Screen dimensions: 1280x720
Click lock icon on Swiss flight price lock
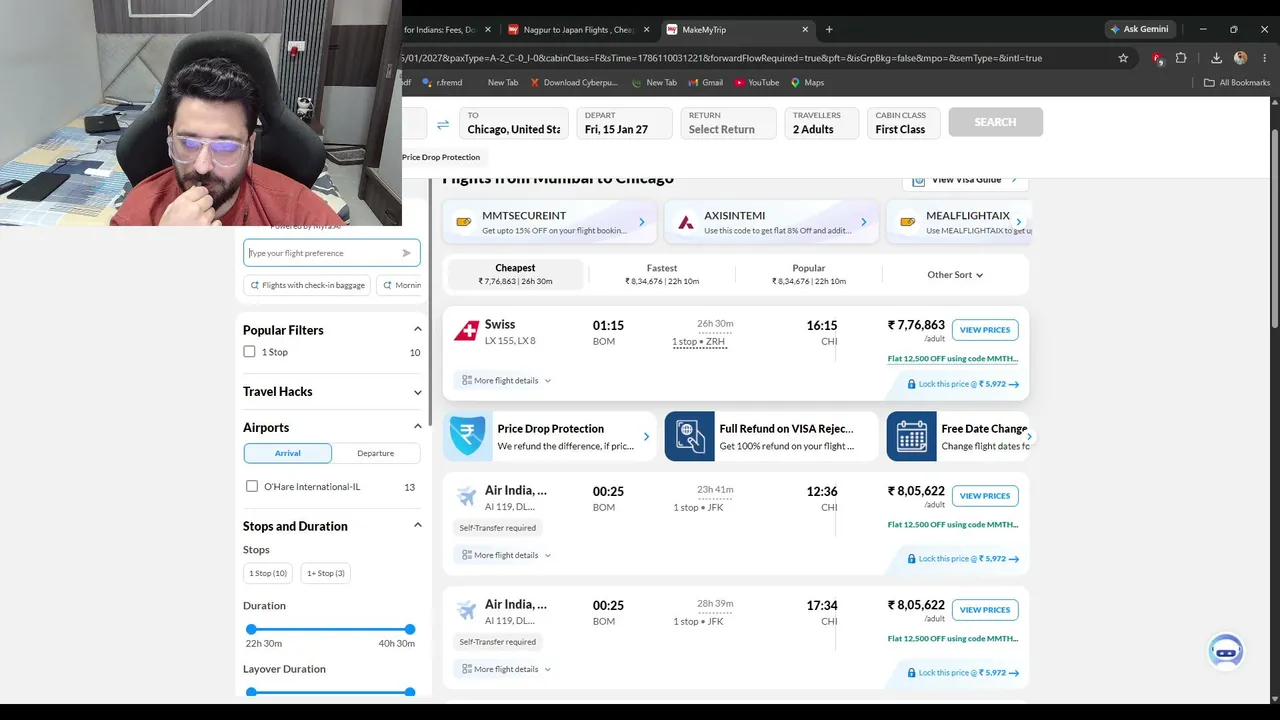(912, 384)
